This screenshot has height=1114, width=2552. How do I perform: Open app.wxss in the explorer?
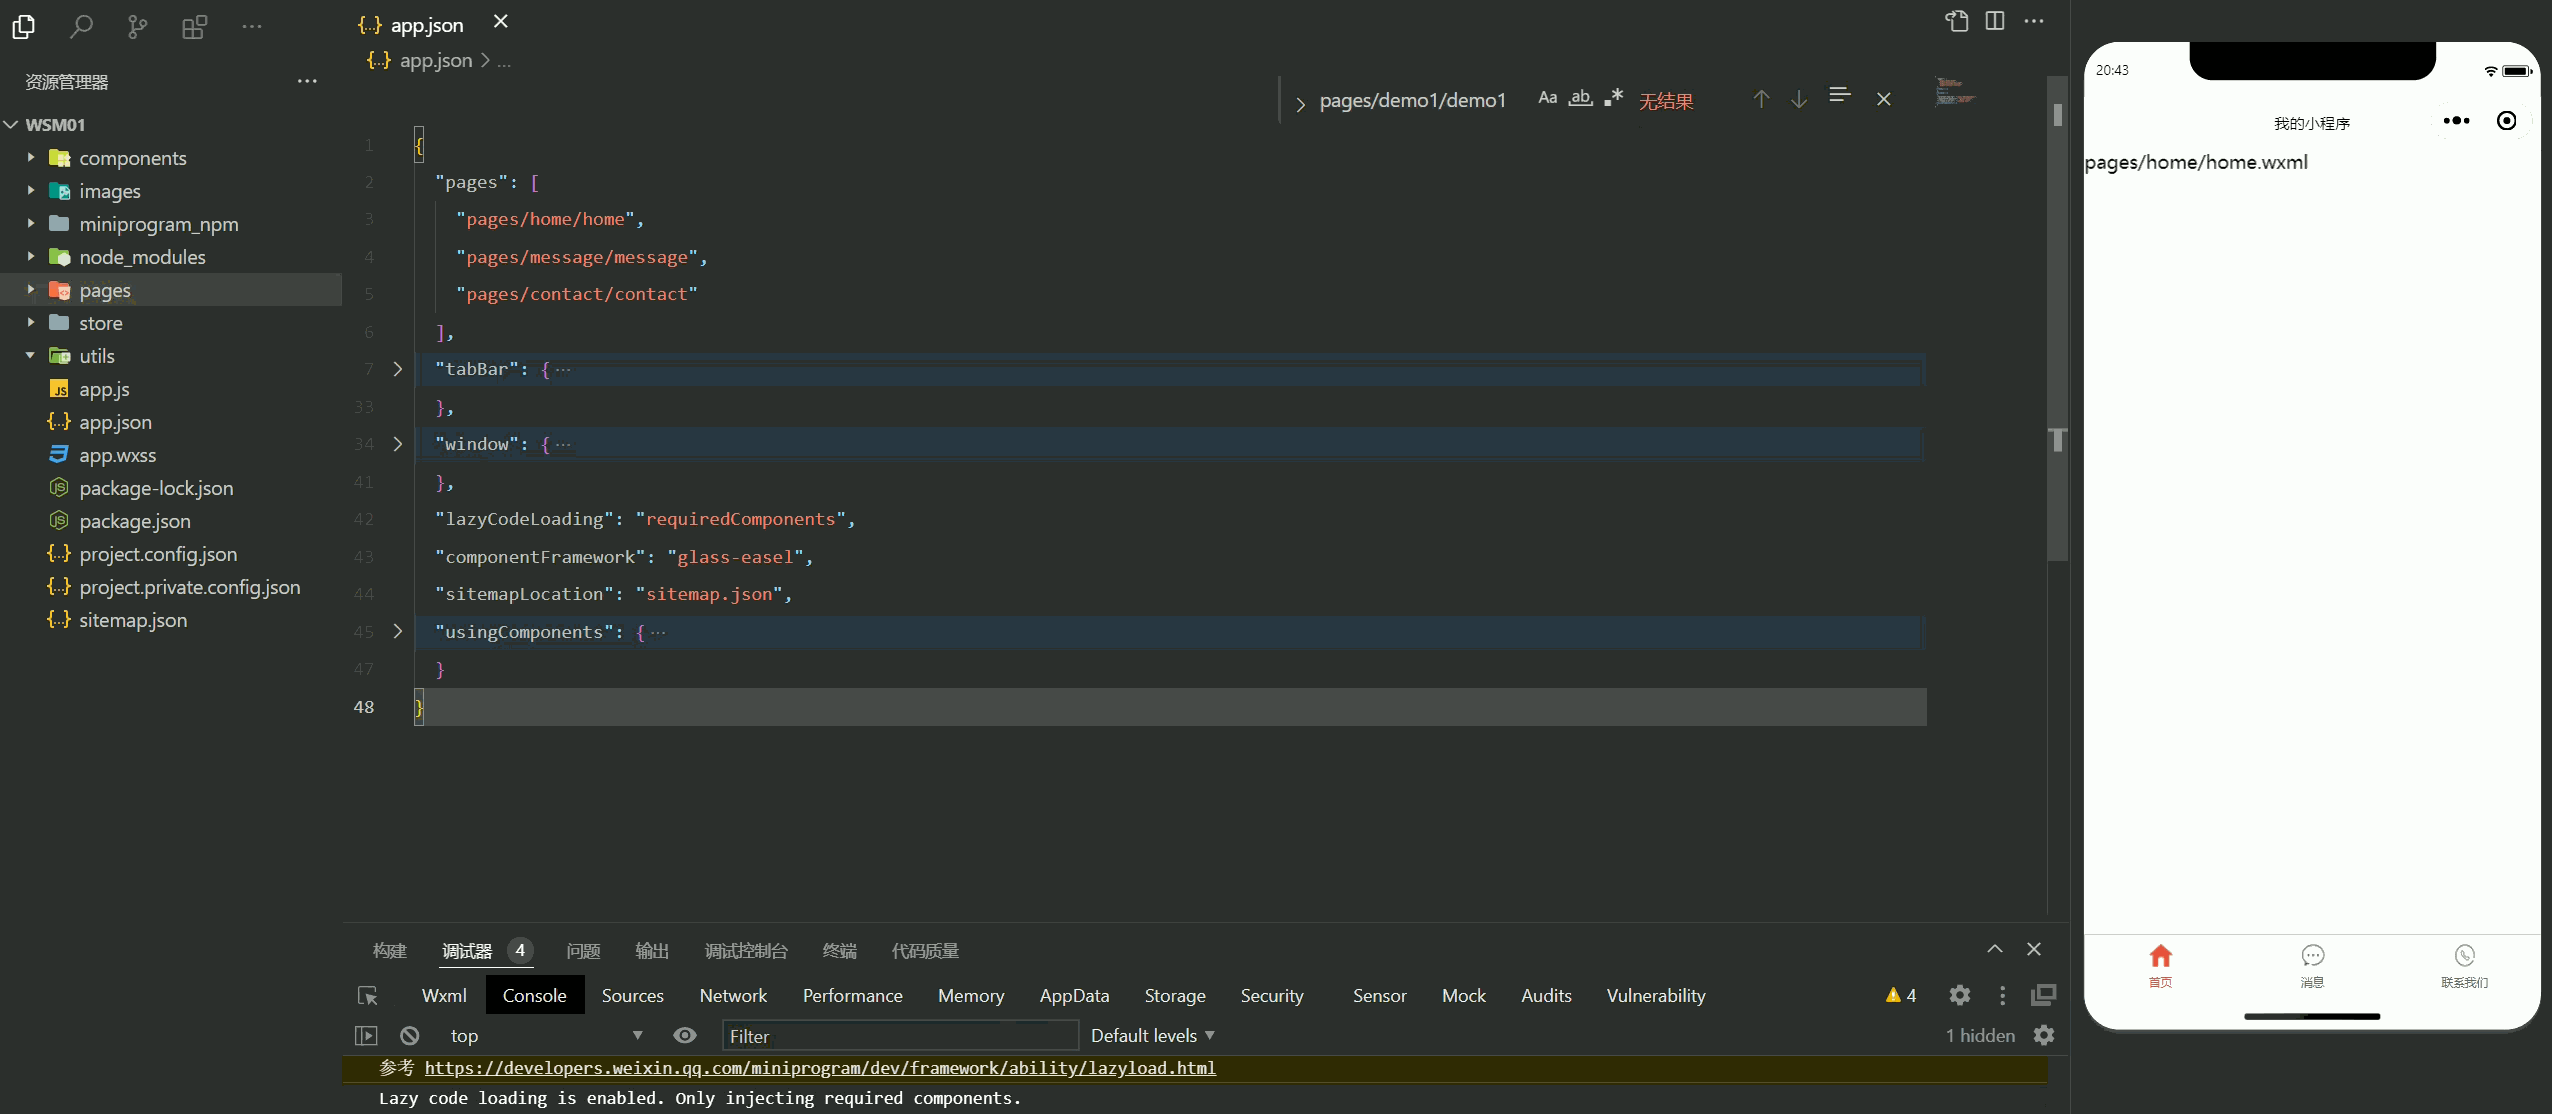click(117, 455)
